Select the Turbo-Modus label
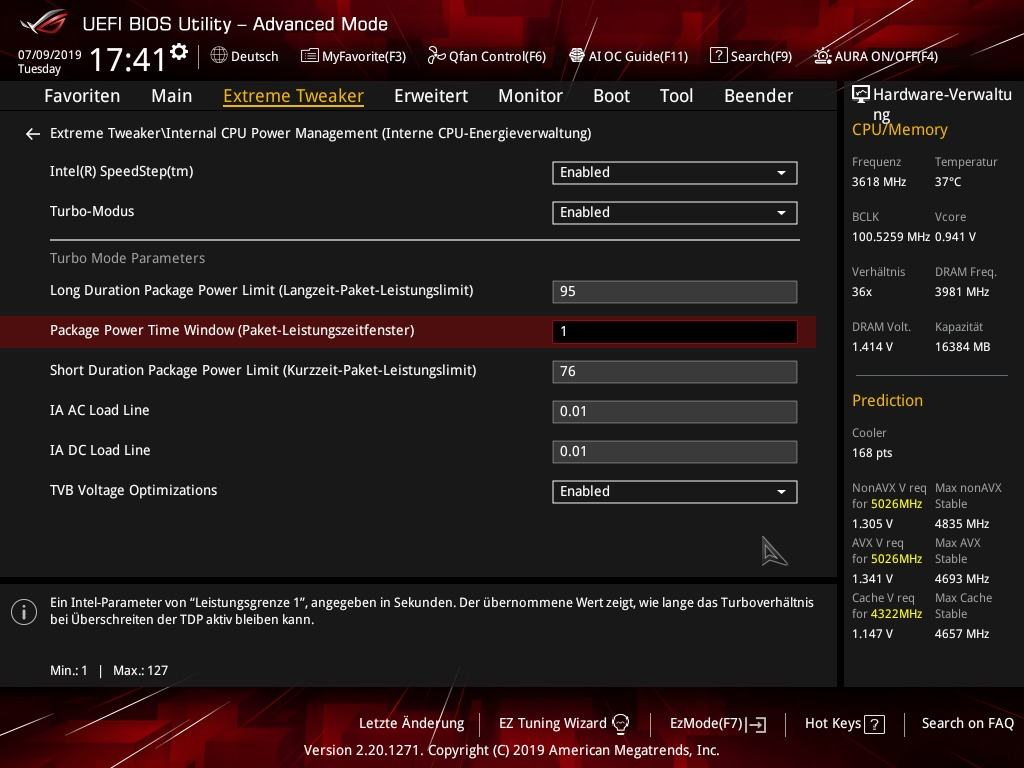1024x768 pixels. (92, 212)
